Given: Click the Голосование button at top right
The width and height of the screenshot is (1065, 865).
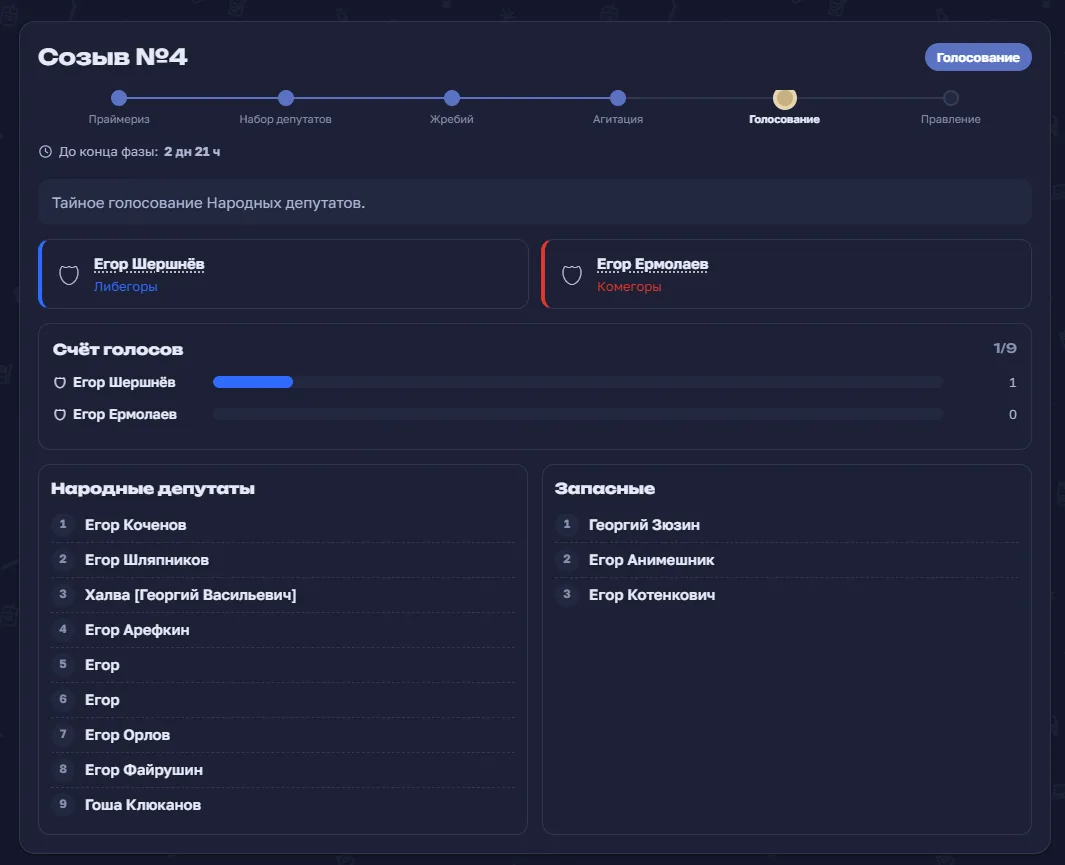Looking at the screenshot, I should 978,58.
